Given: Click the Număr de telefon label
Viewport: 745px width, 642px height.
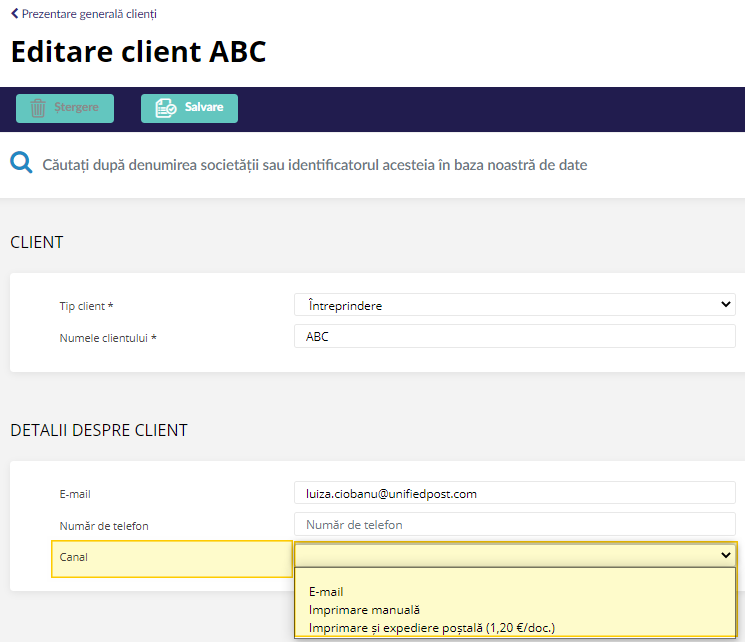Looking at the screenshot, I should point(104,526).
